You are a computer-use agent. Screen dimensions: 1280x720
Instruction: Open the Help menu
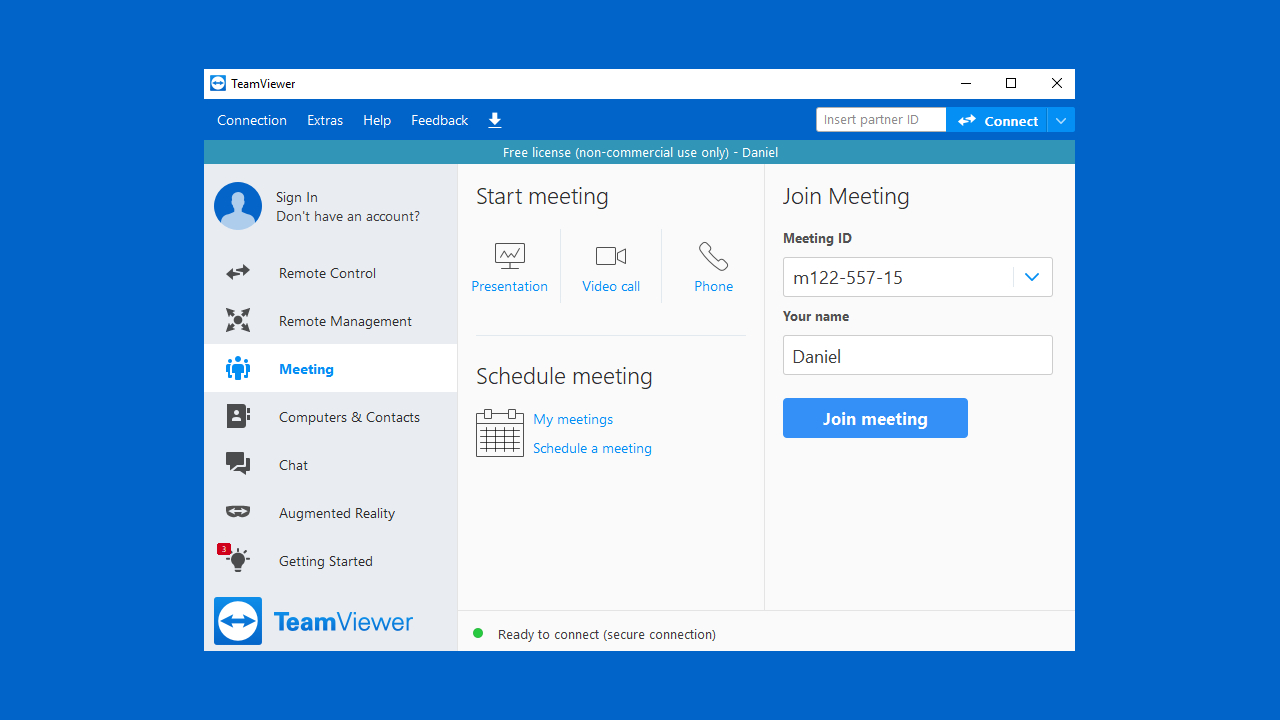(x=377, y=120)
